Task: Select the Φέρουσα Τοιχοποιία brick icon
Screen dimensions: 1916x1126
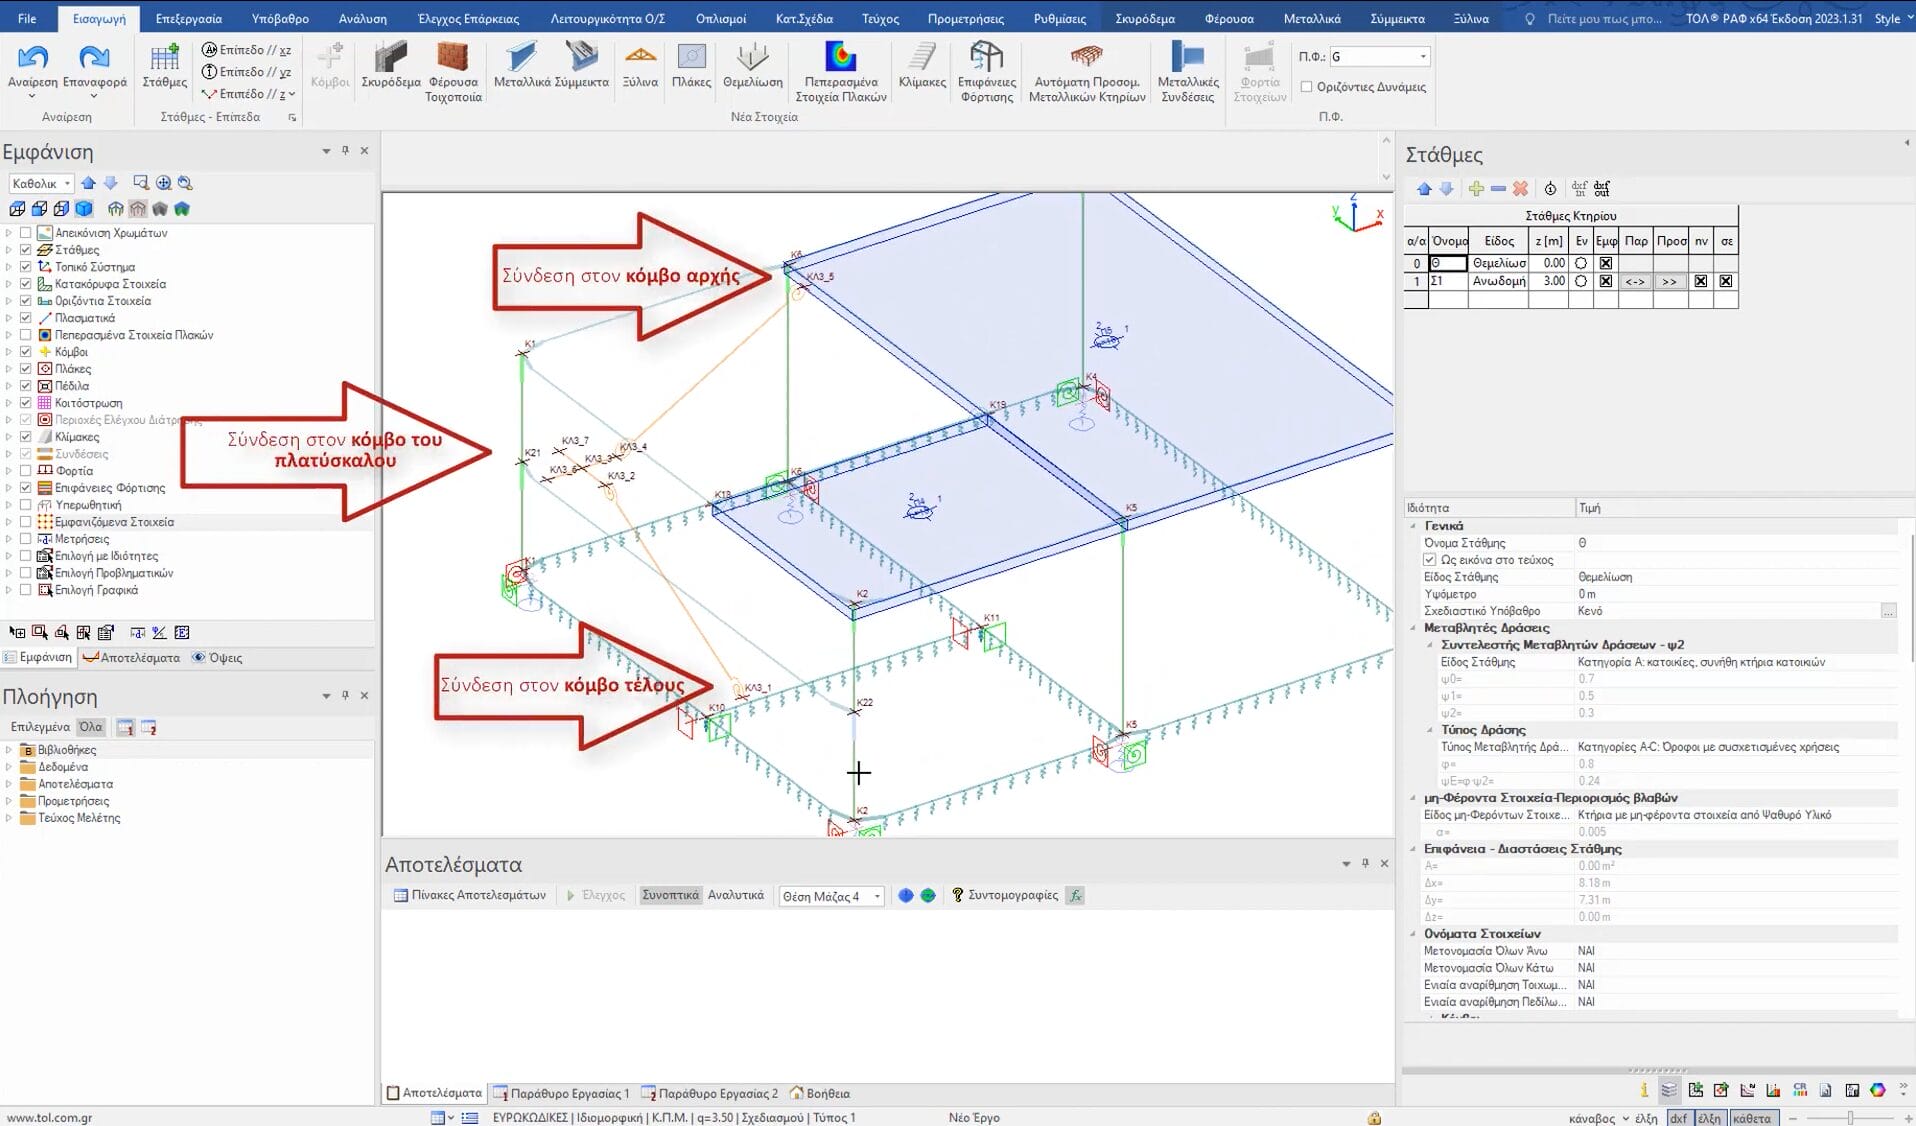Action: tap(453, 59)
